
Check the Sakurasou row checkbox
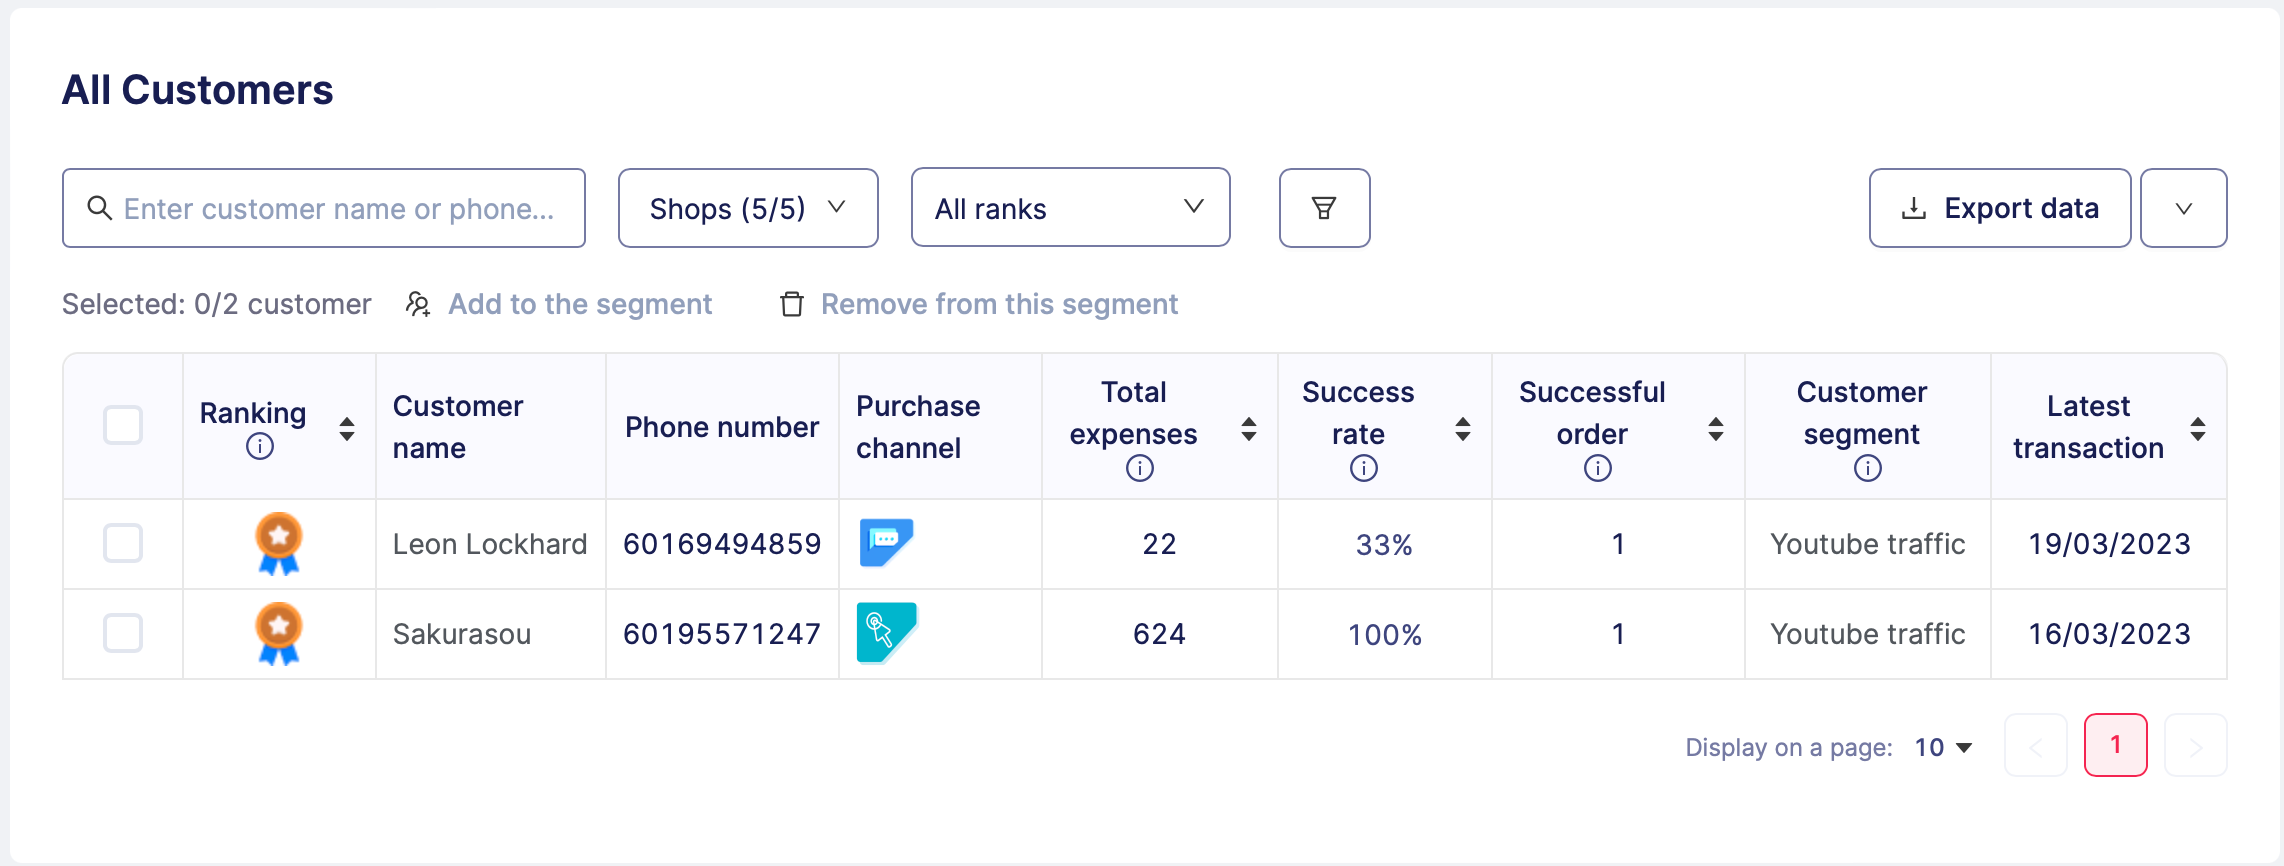click(123, 633)
